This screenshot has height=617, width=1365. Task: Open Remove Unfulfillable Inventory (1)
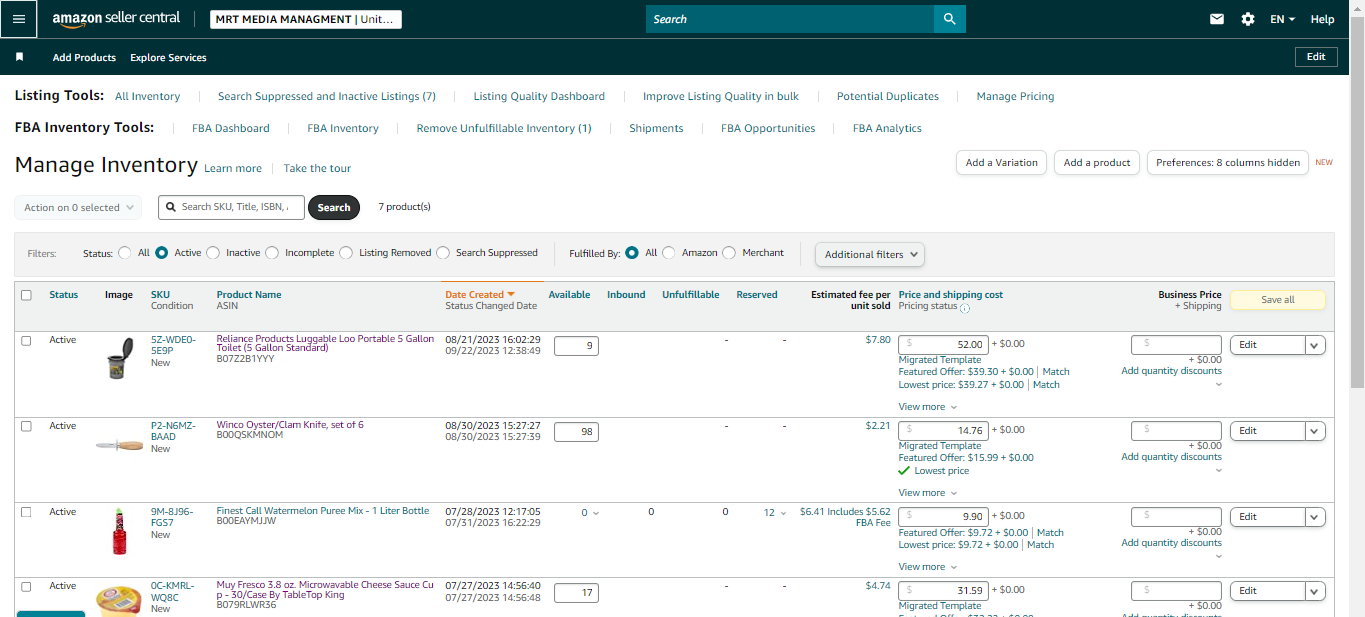click(x=504, y=129)
